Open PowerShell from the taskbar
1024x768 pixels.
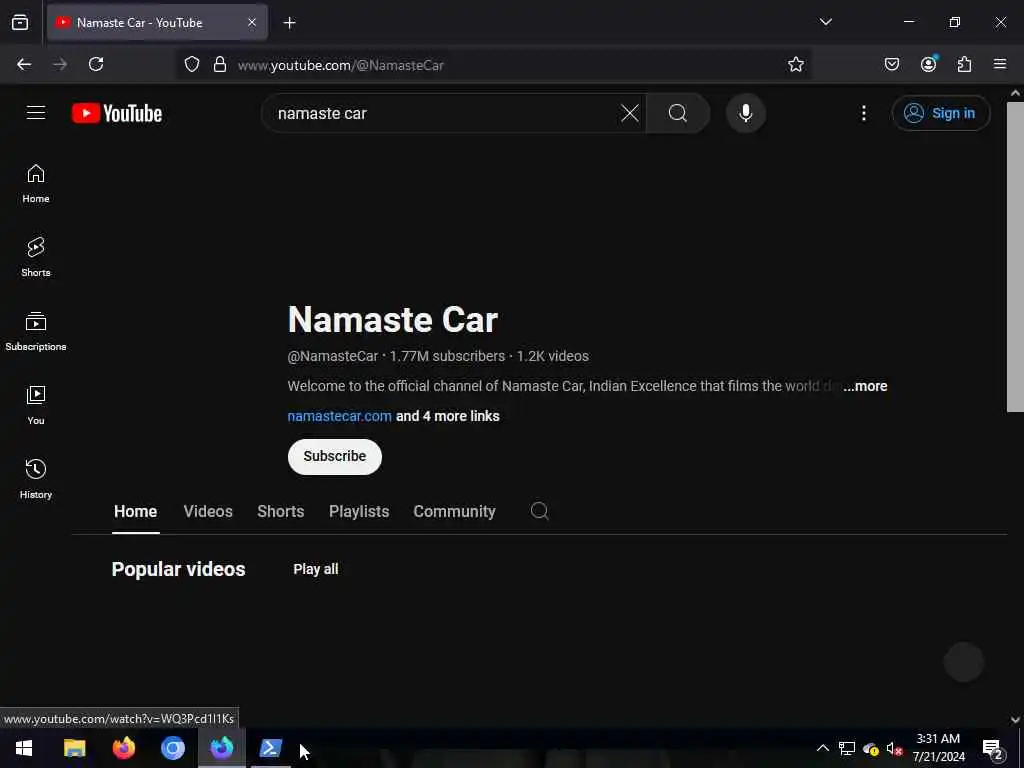pos(270,748)
